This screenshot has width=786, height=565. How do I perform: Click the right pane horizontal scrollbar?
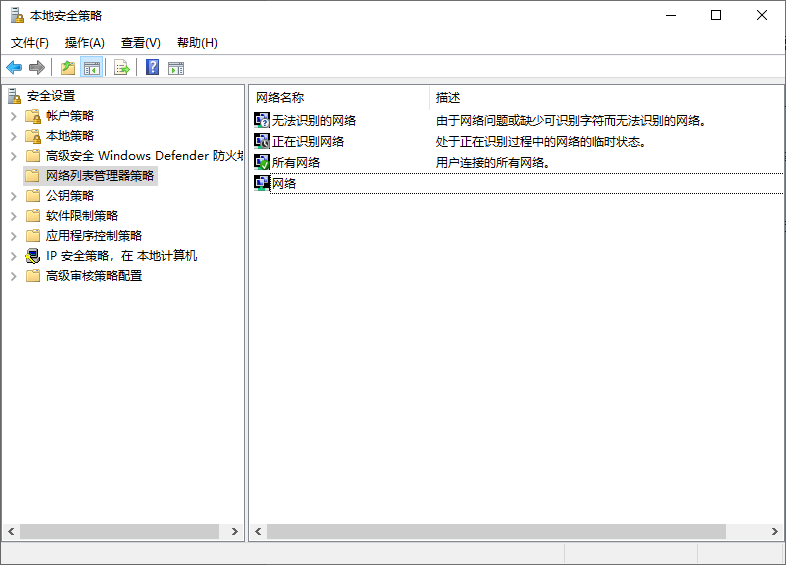coord(496,532)
